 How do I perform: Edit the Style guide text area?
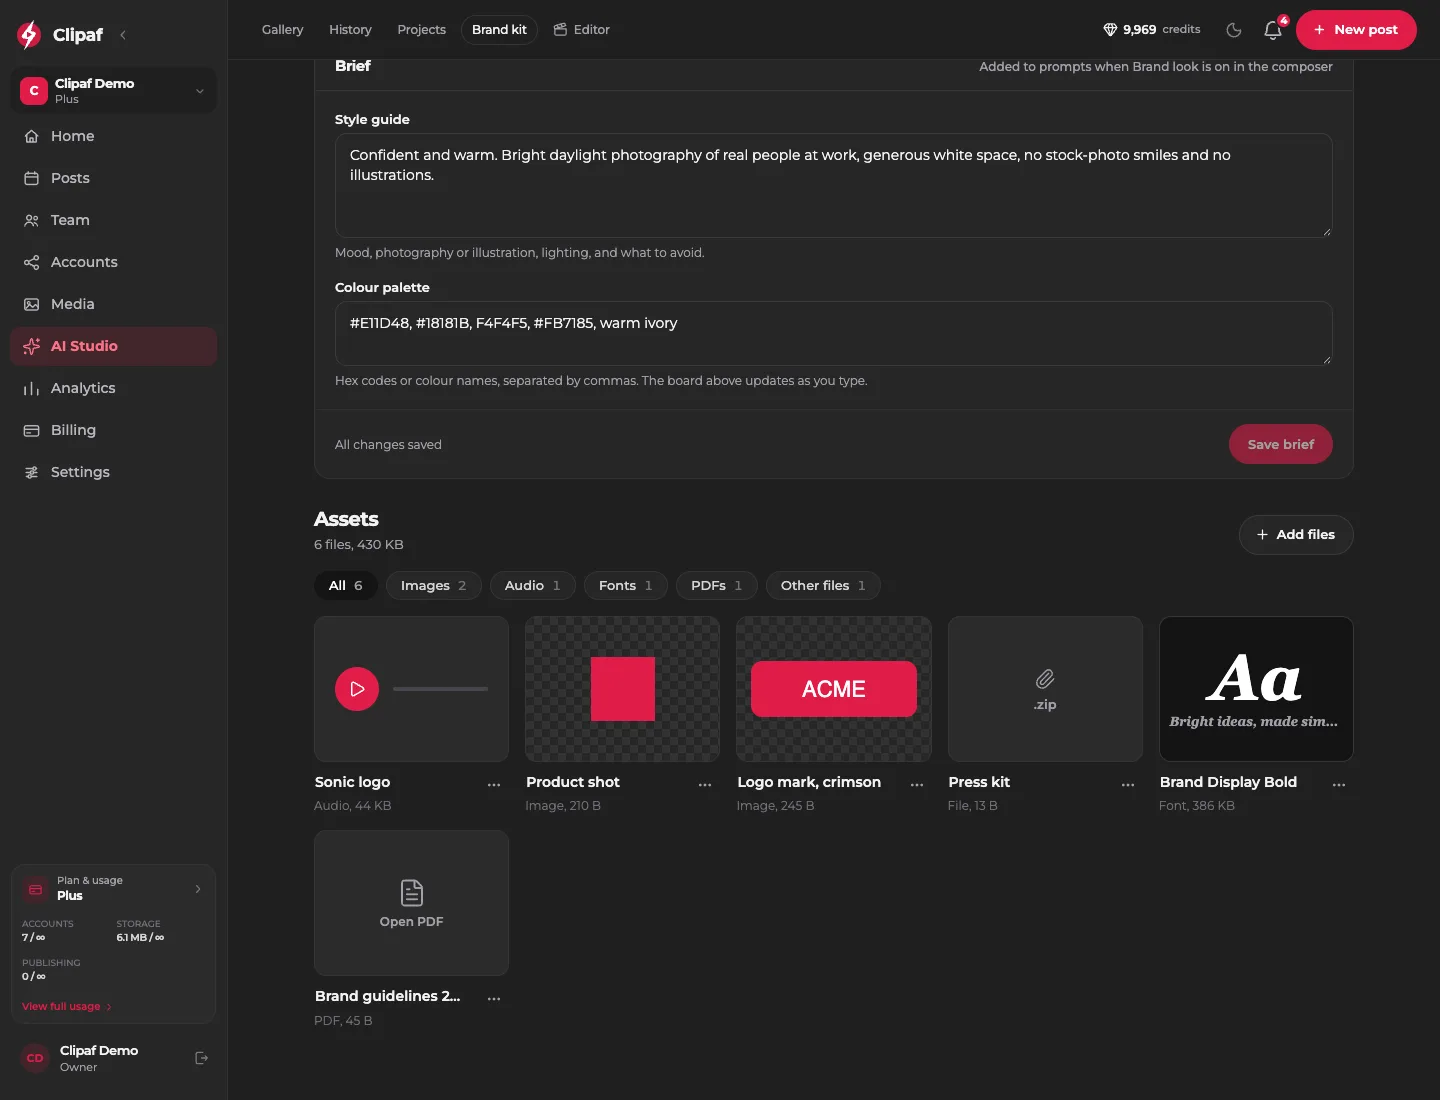tap(834, 186)
